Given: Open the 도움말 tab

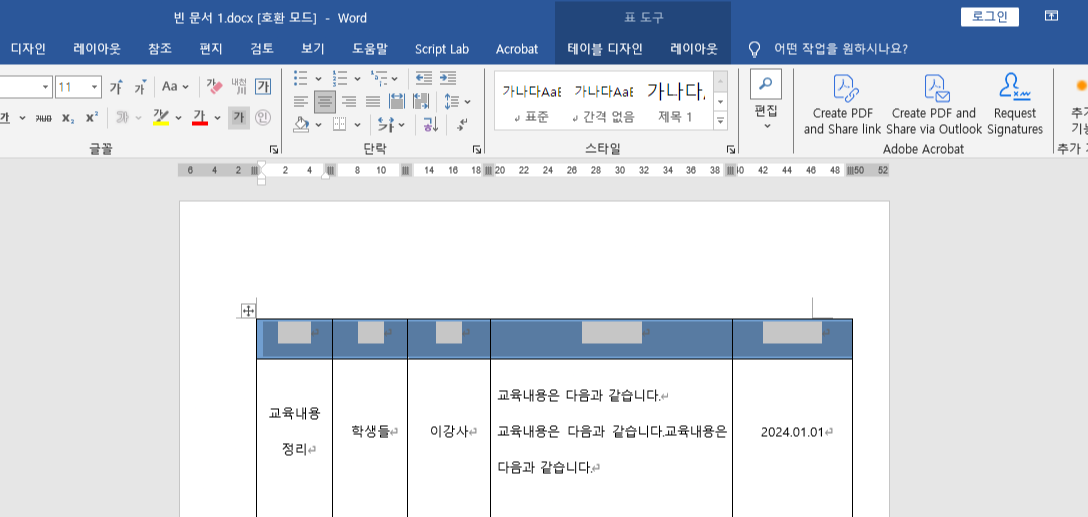Looking at the screenshot, I should pyautogui.click(x=370, y=49).
